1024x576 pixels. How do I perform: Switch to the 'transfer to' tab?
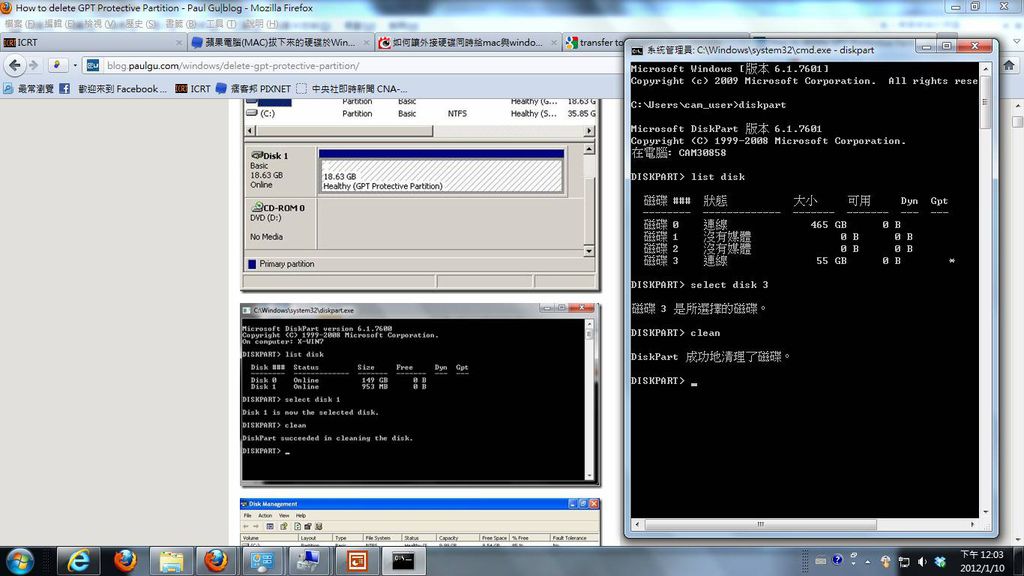pyautogui.click(x=593, y=42)
